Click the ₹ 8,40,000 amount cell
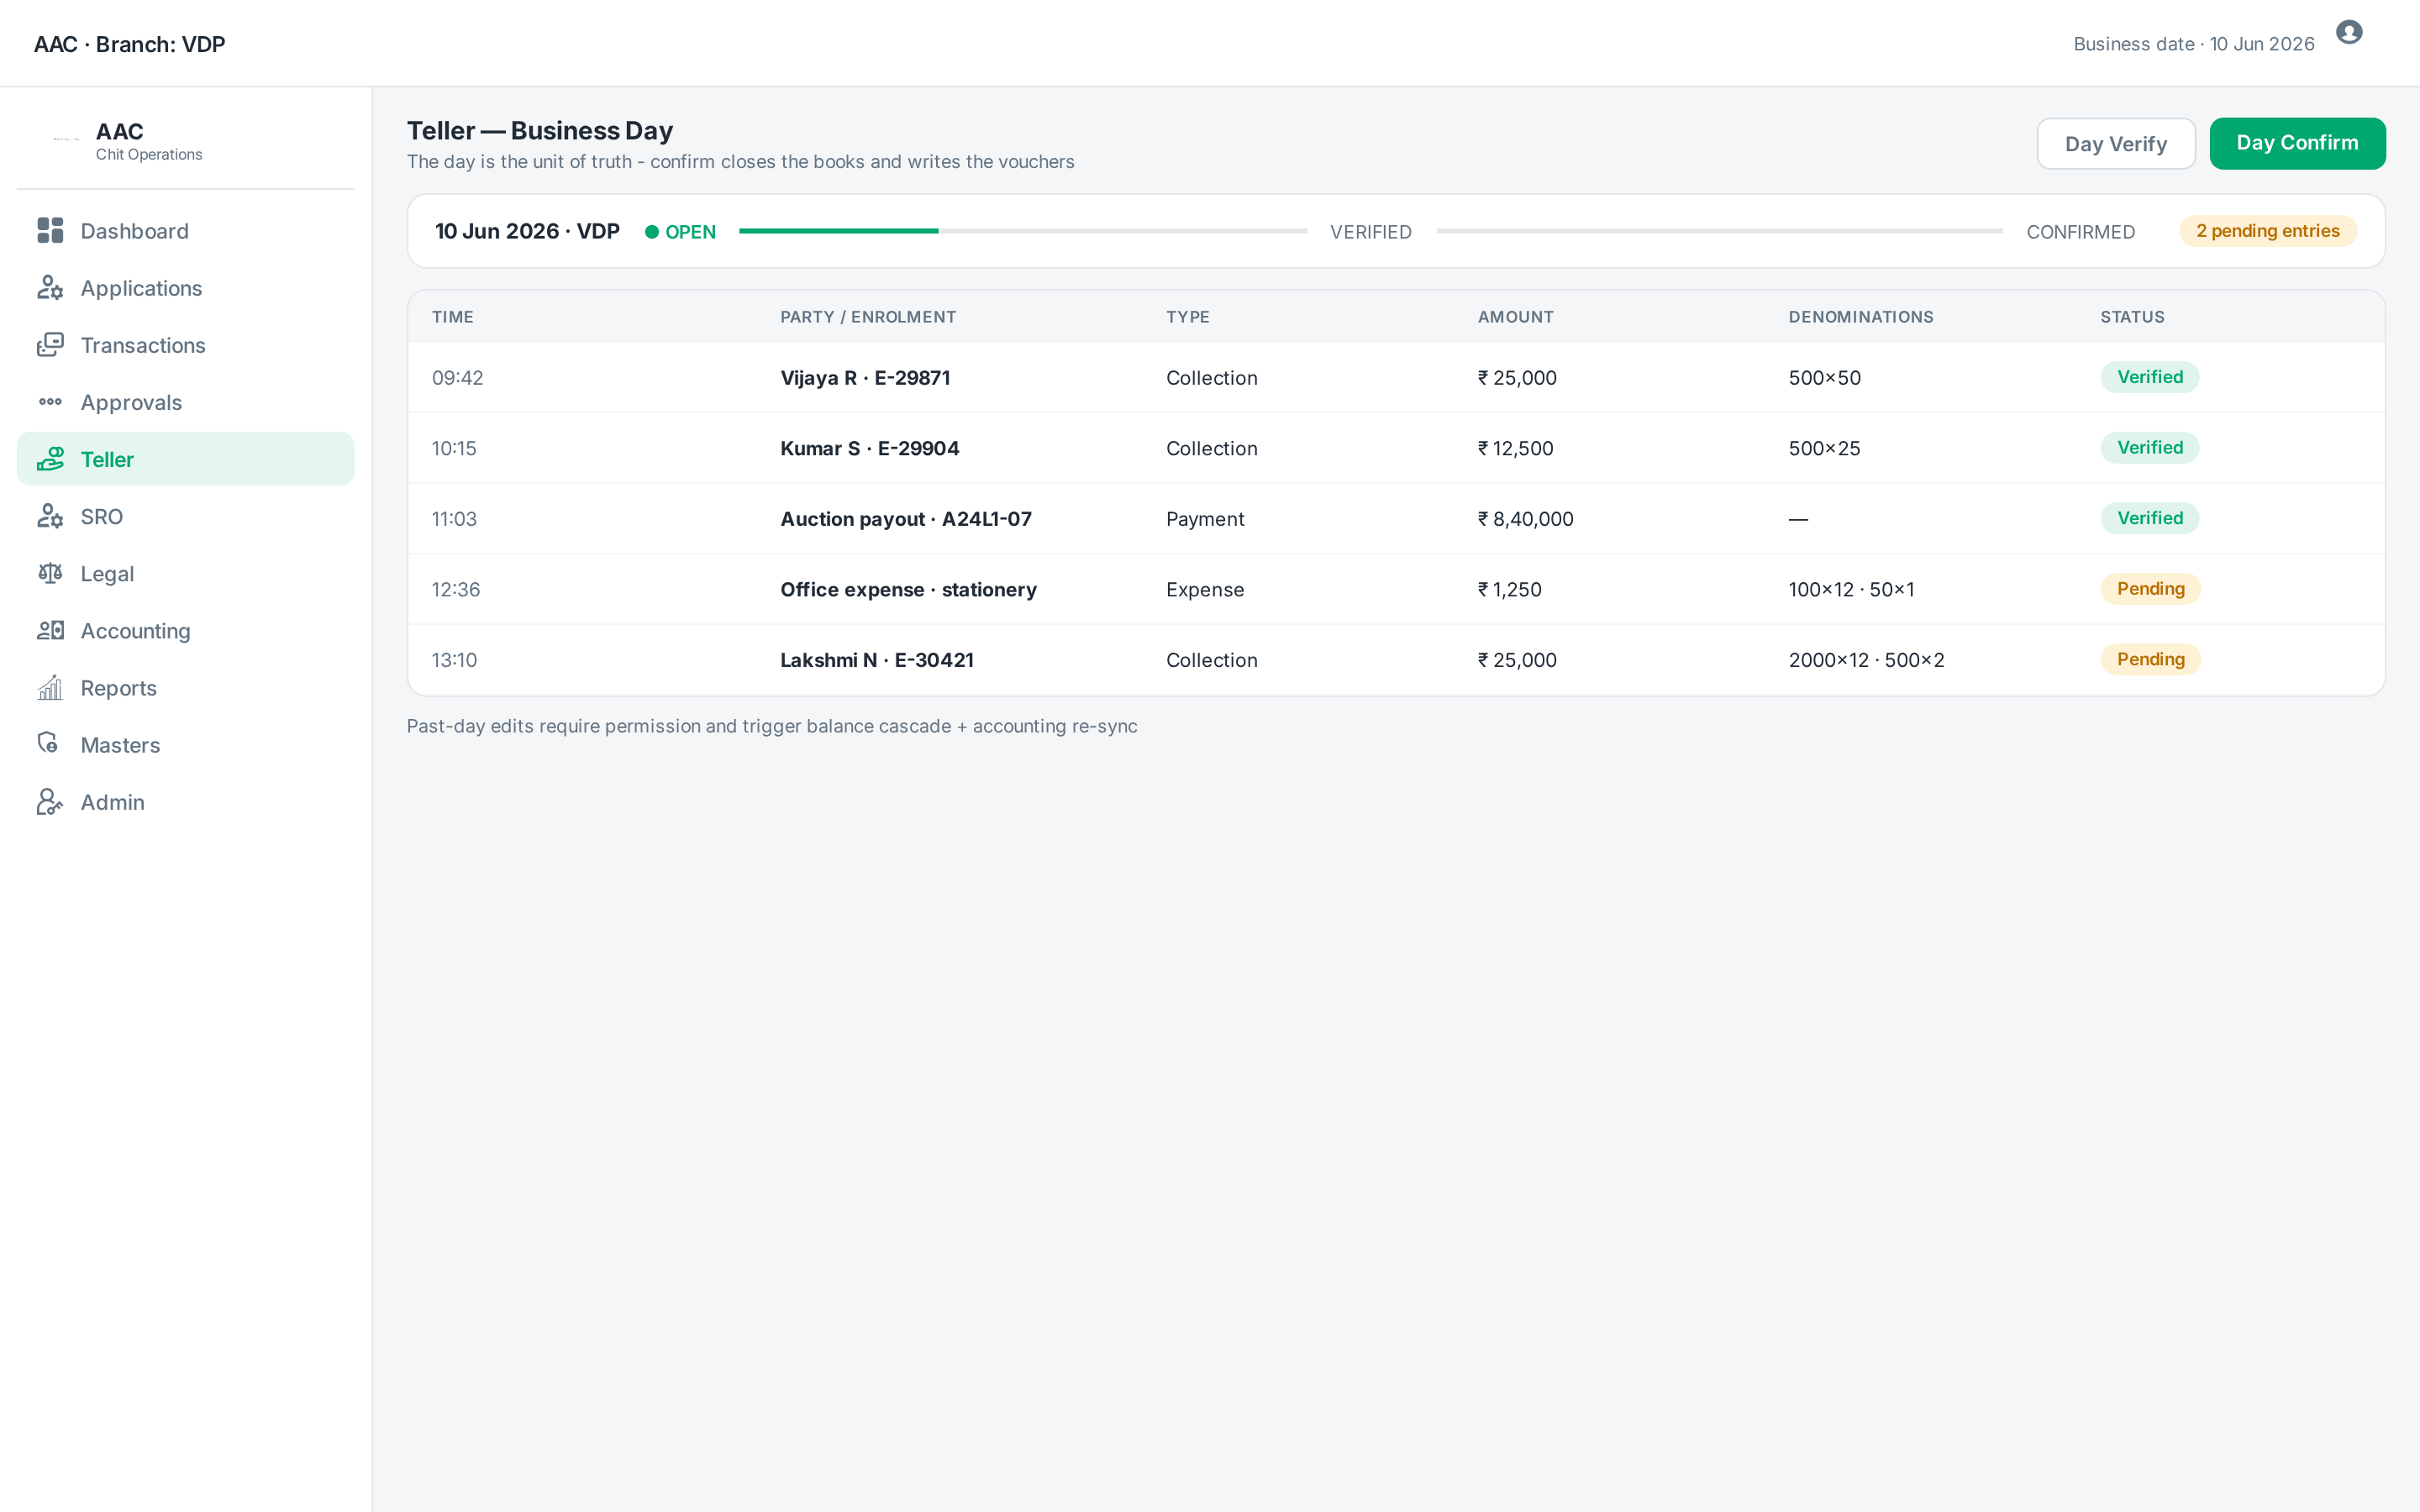This screenshot has width=2420, height=1512. point(1526,519)
